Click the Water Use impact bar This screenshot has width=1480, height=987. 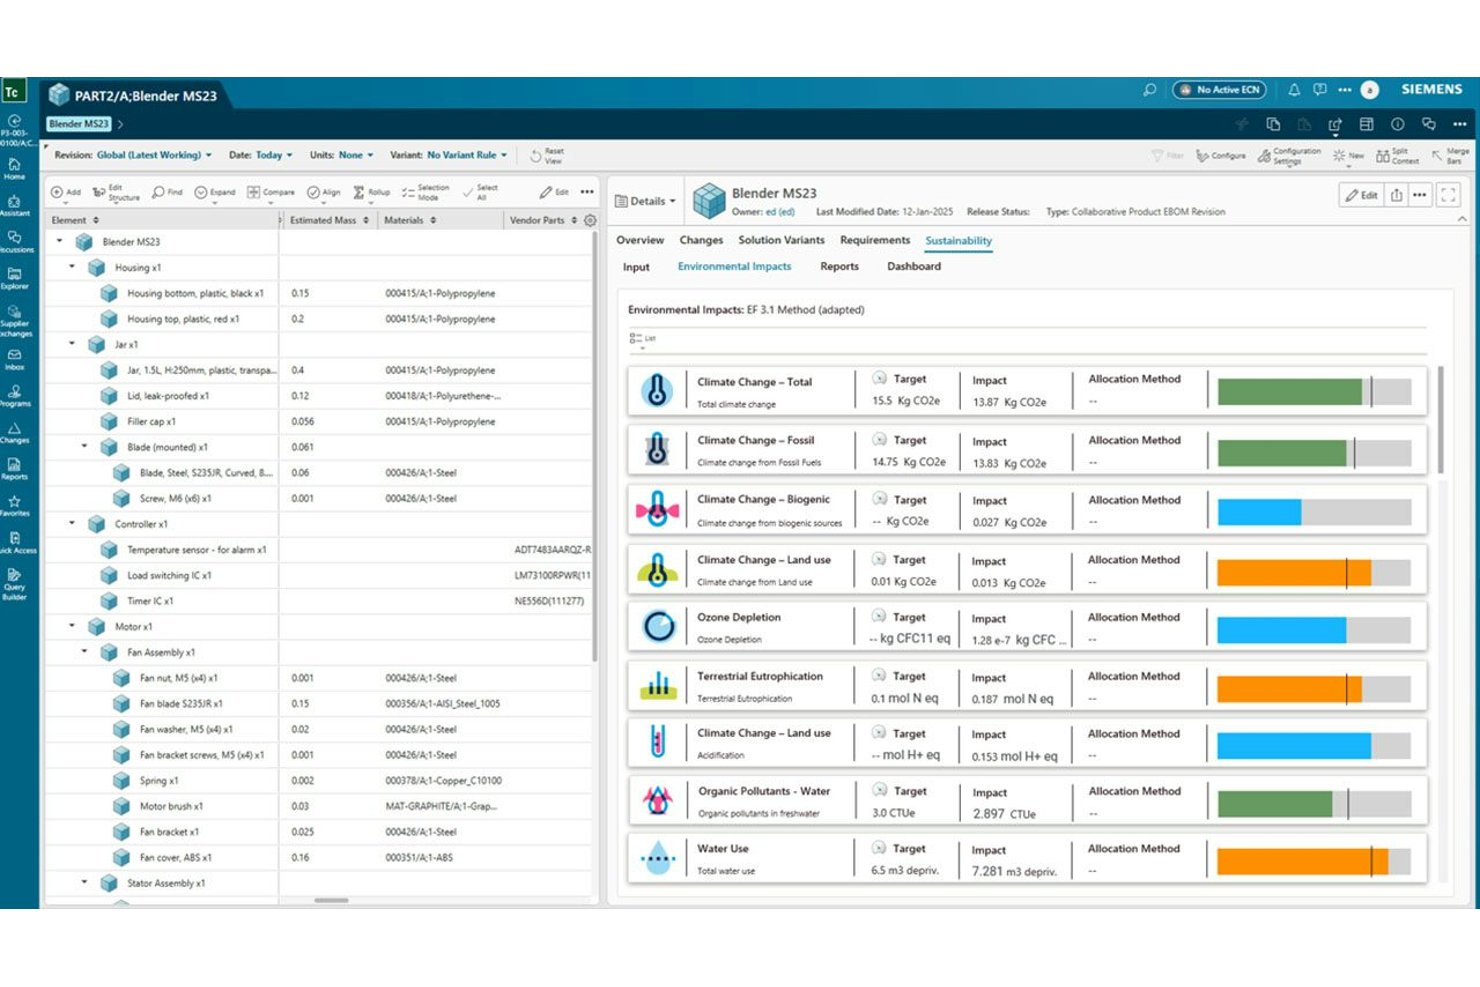click(x=1314, y=862)
